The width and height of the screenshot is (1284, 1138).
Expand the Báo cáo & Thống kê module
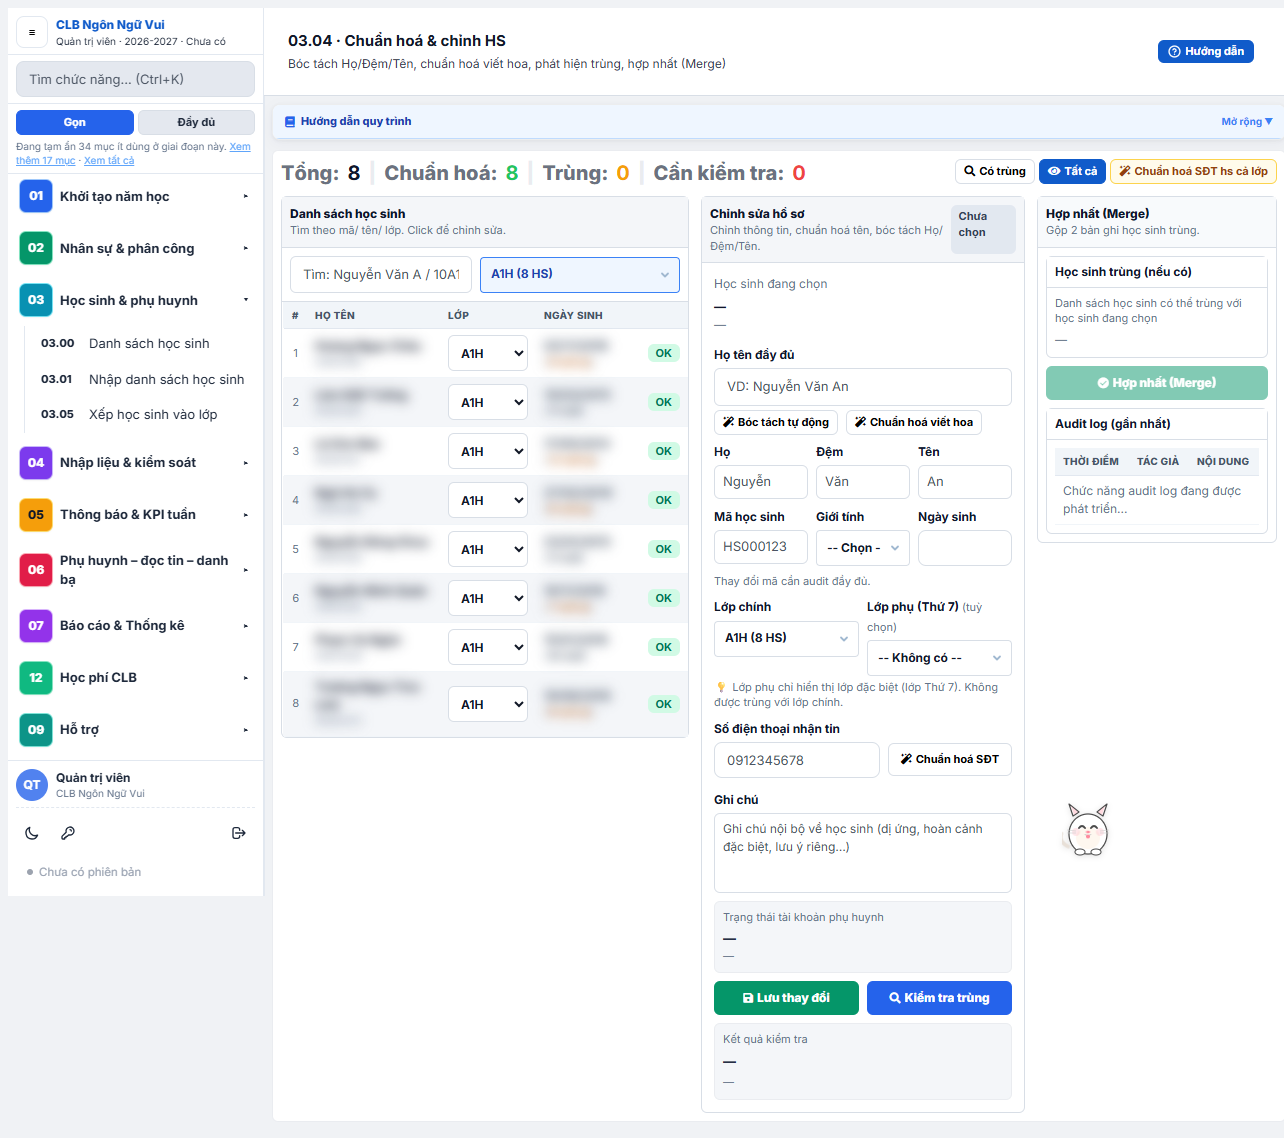135,626
